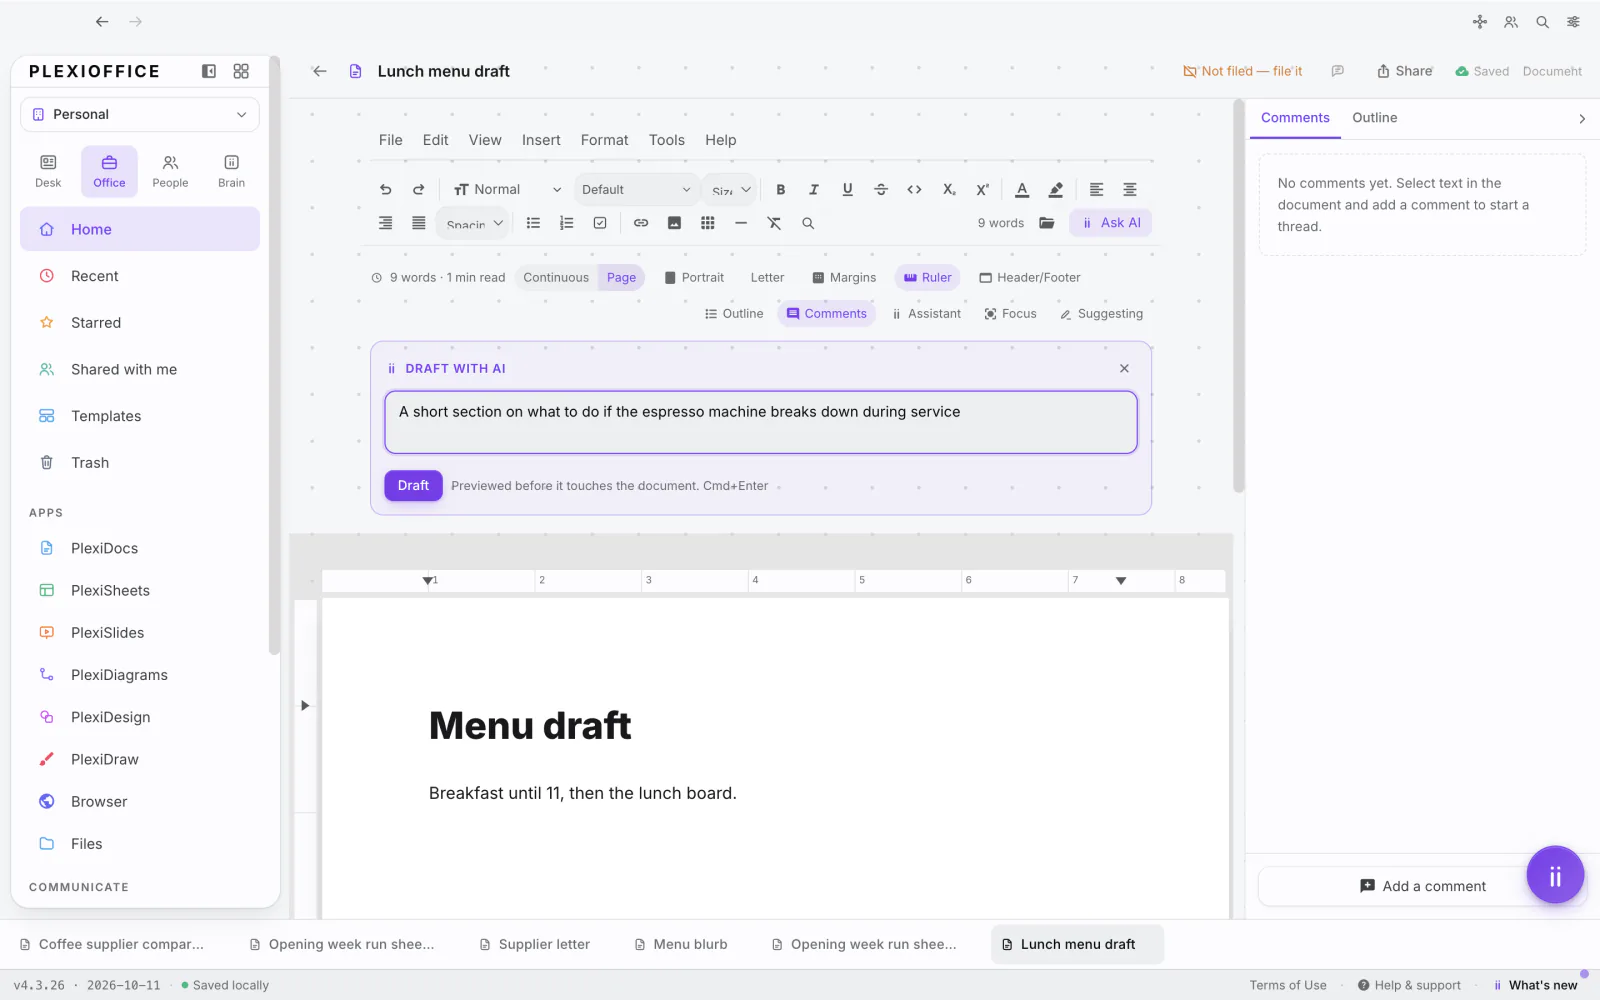1600x1000 pixels.
Task: Apply strikethrough formatting
Action: tap(881, 189)
